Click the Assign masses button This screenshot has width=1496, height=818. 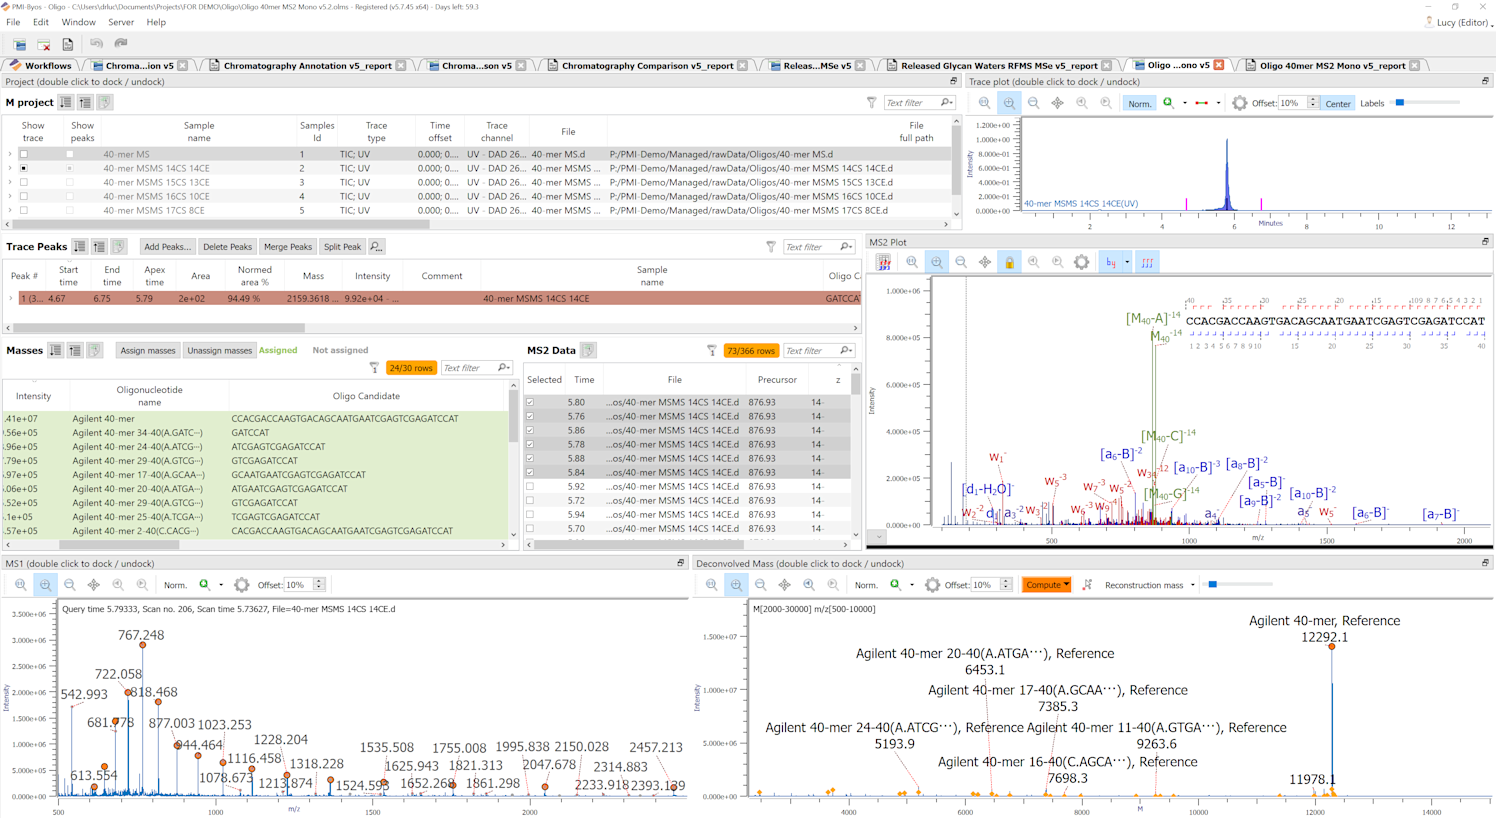148,351
